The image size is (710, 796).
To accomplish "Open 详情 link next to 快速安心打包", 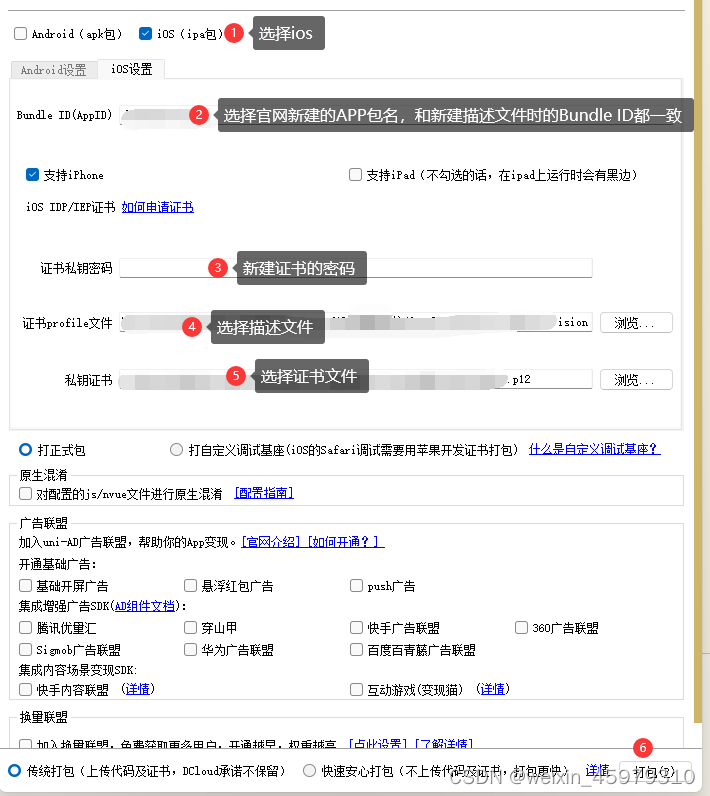I will tap(597, 770).
